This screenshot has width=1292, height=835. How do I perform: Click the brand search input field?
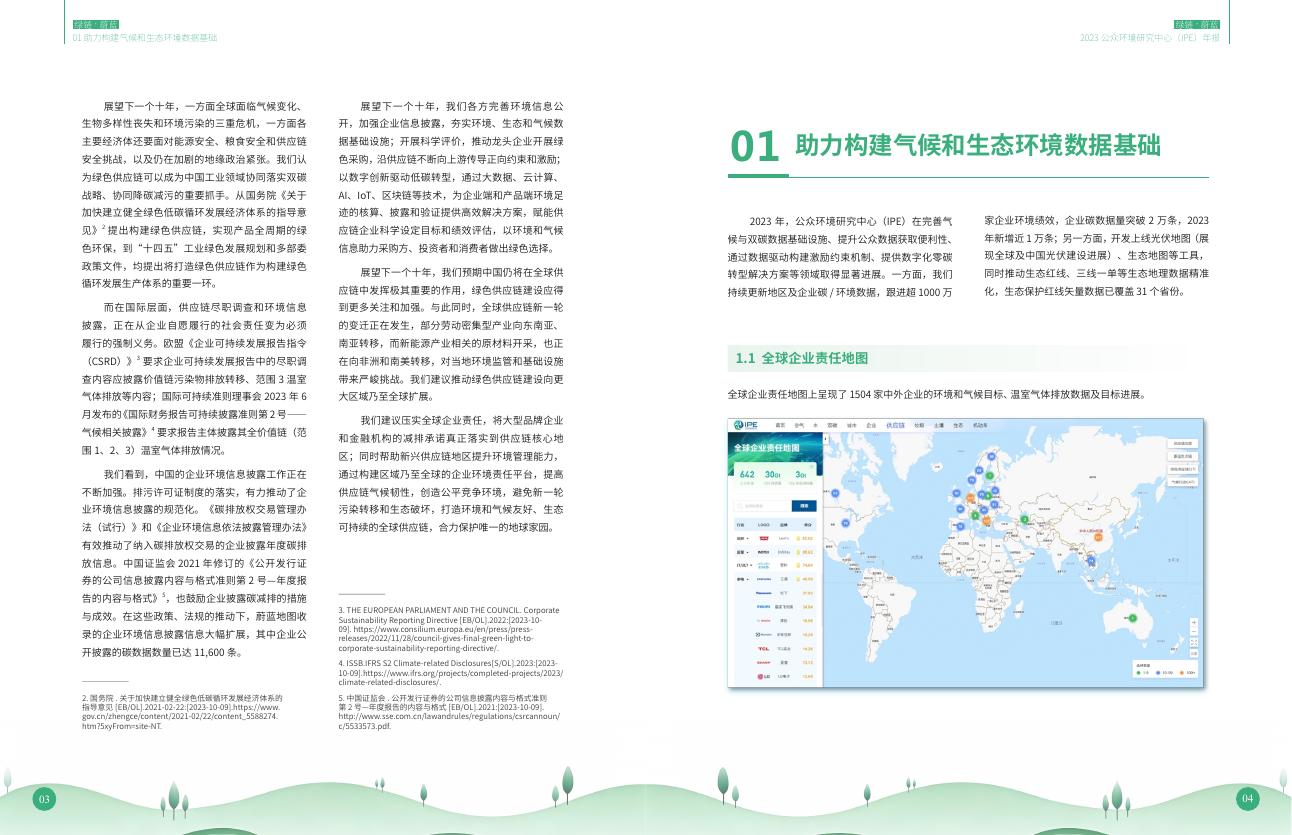click(763, 506)
